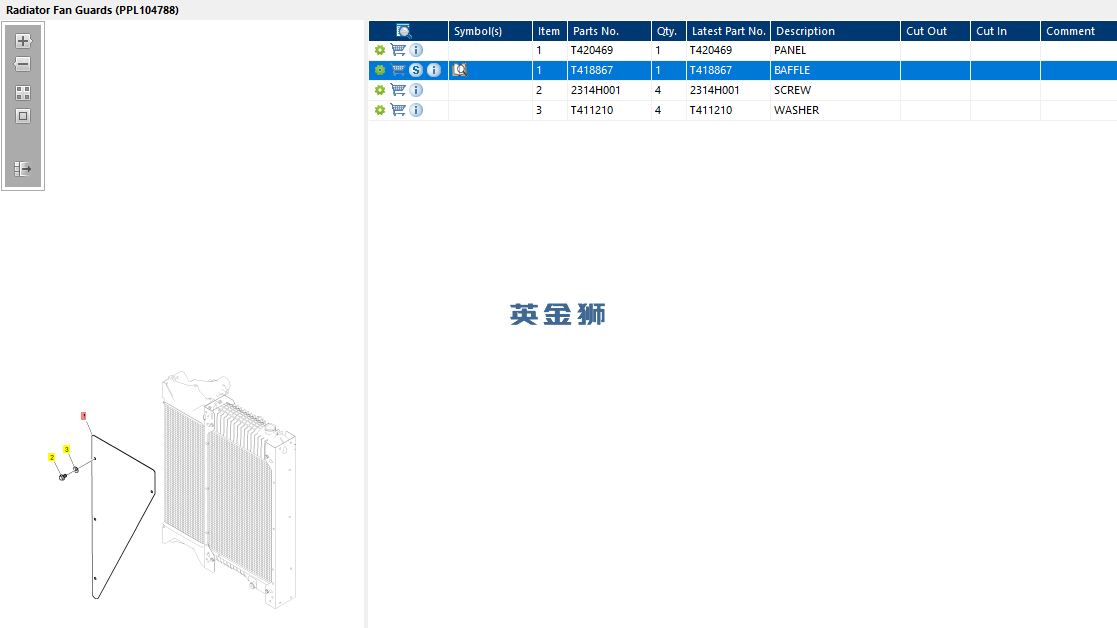1117x628 pixels.
Task: Select the red callout 1 in diagram
Action: (x=83, y=416)
